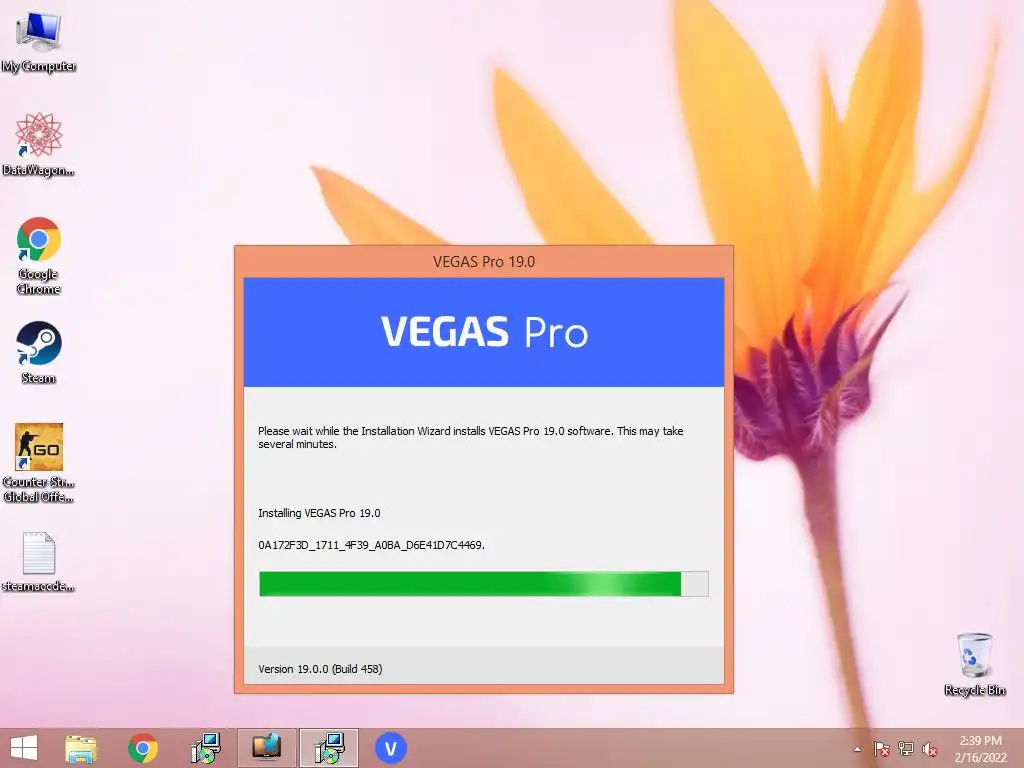Open the Windows Start button

pyautogui.click(x=24, y=748)
